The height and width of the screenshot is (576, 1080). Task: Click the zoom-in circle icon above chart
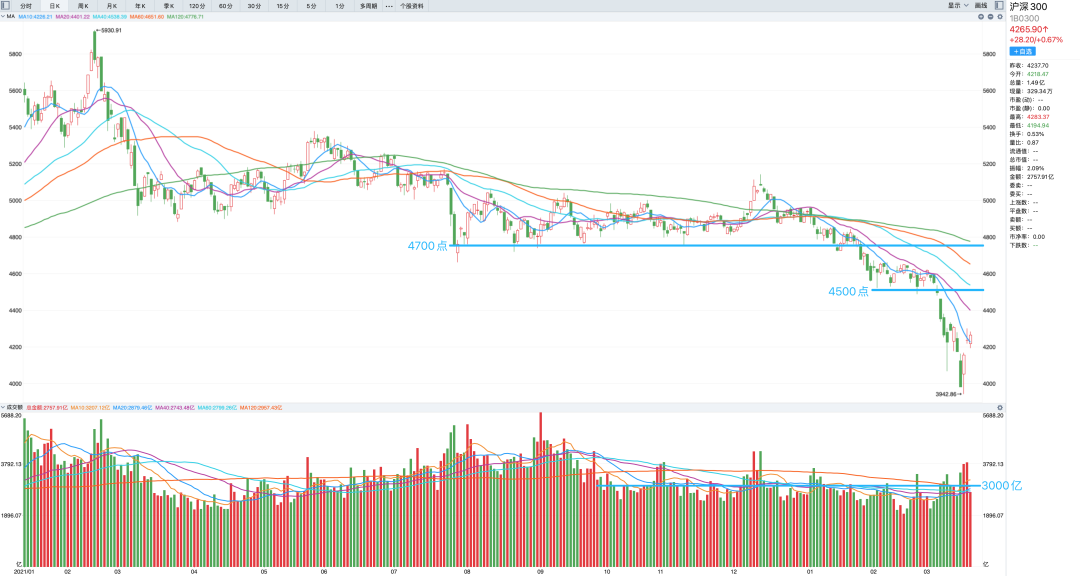pos(981,17)
